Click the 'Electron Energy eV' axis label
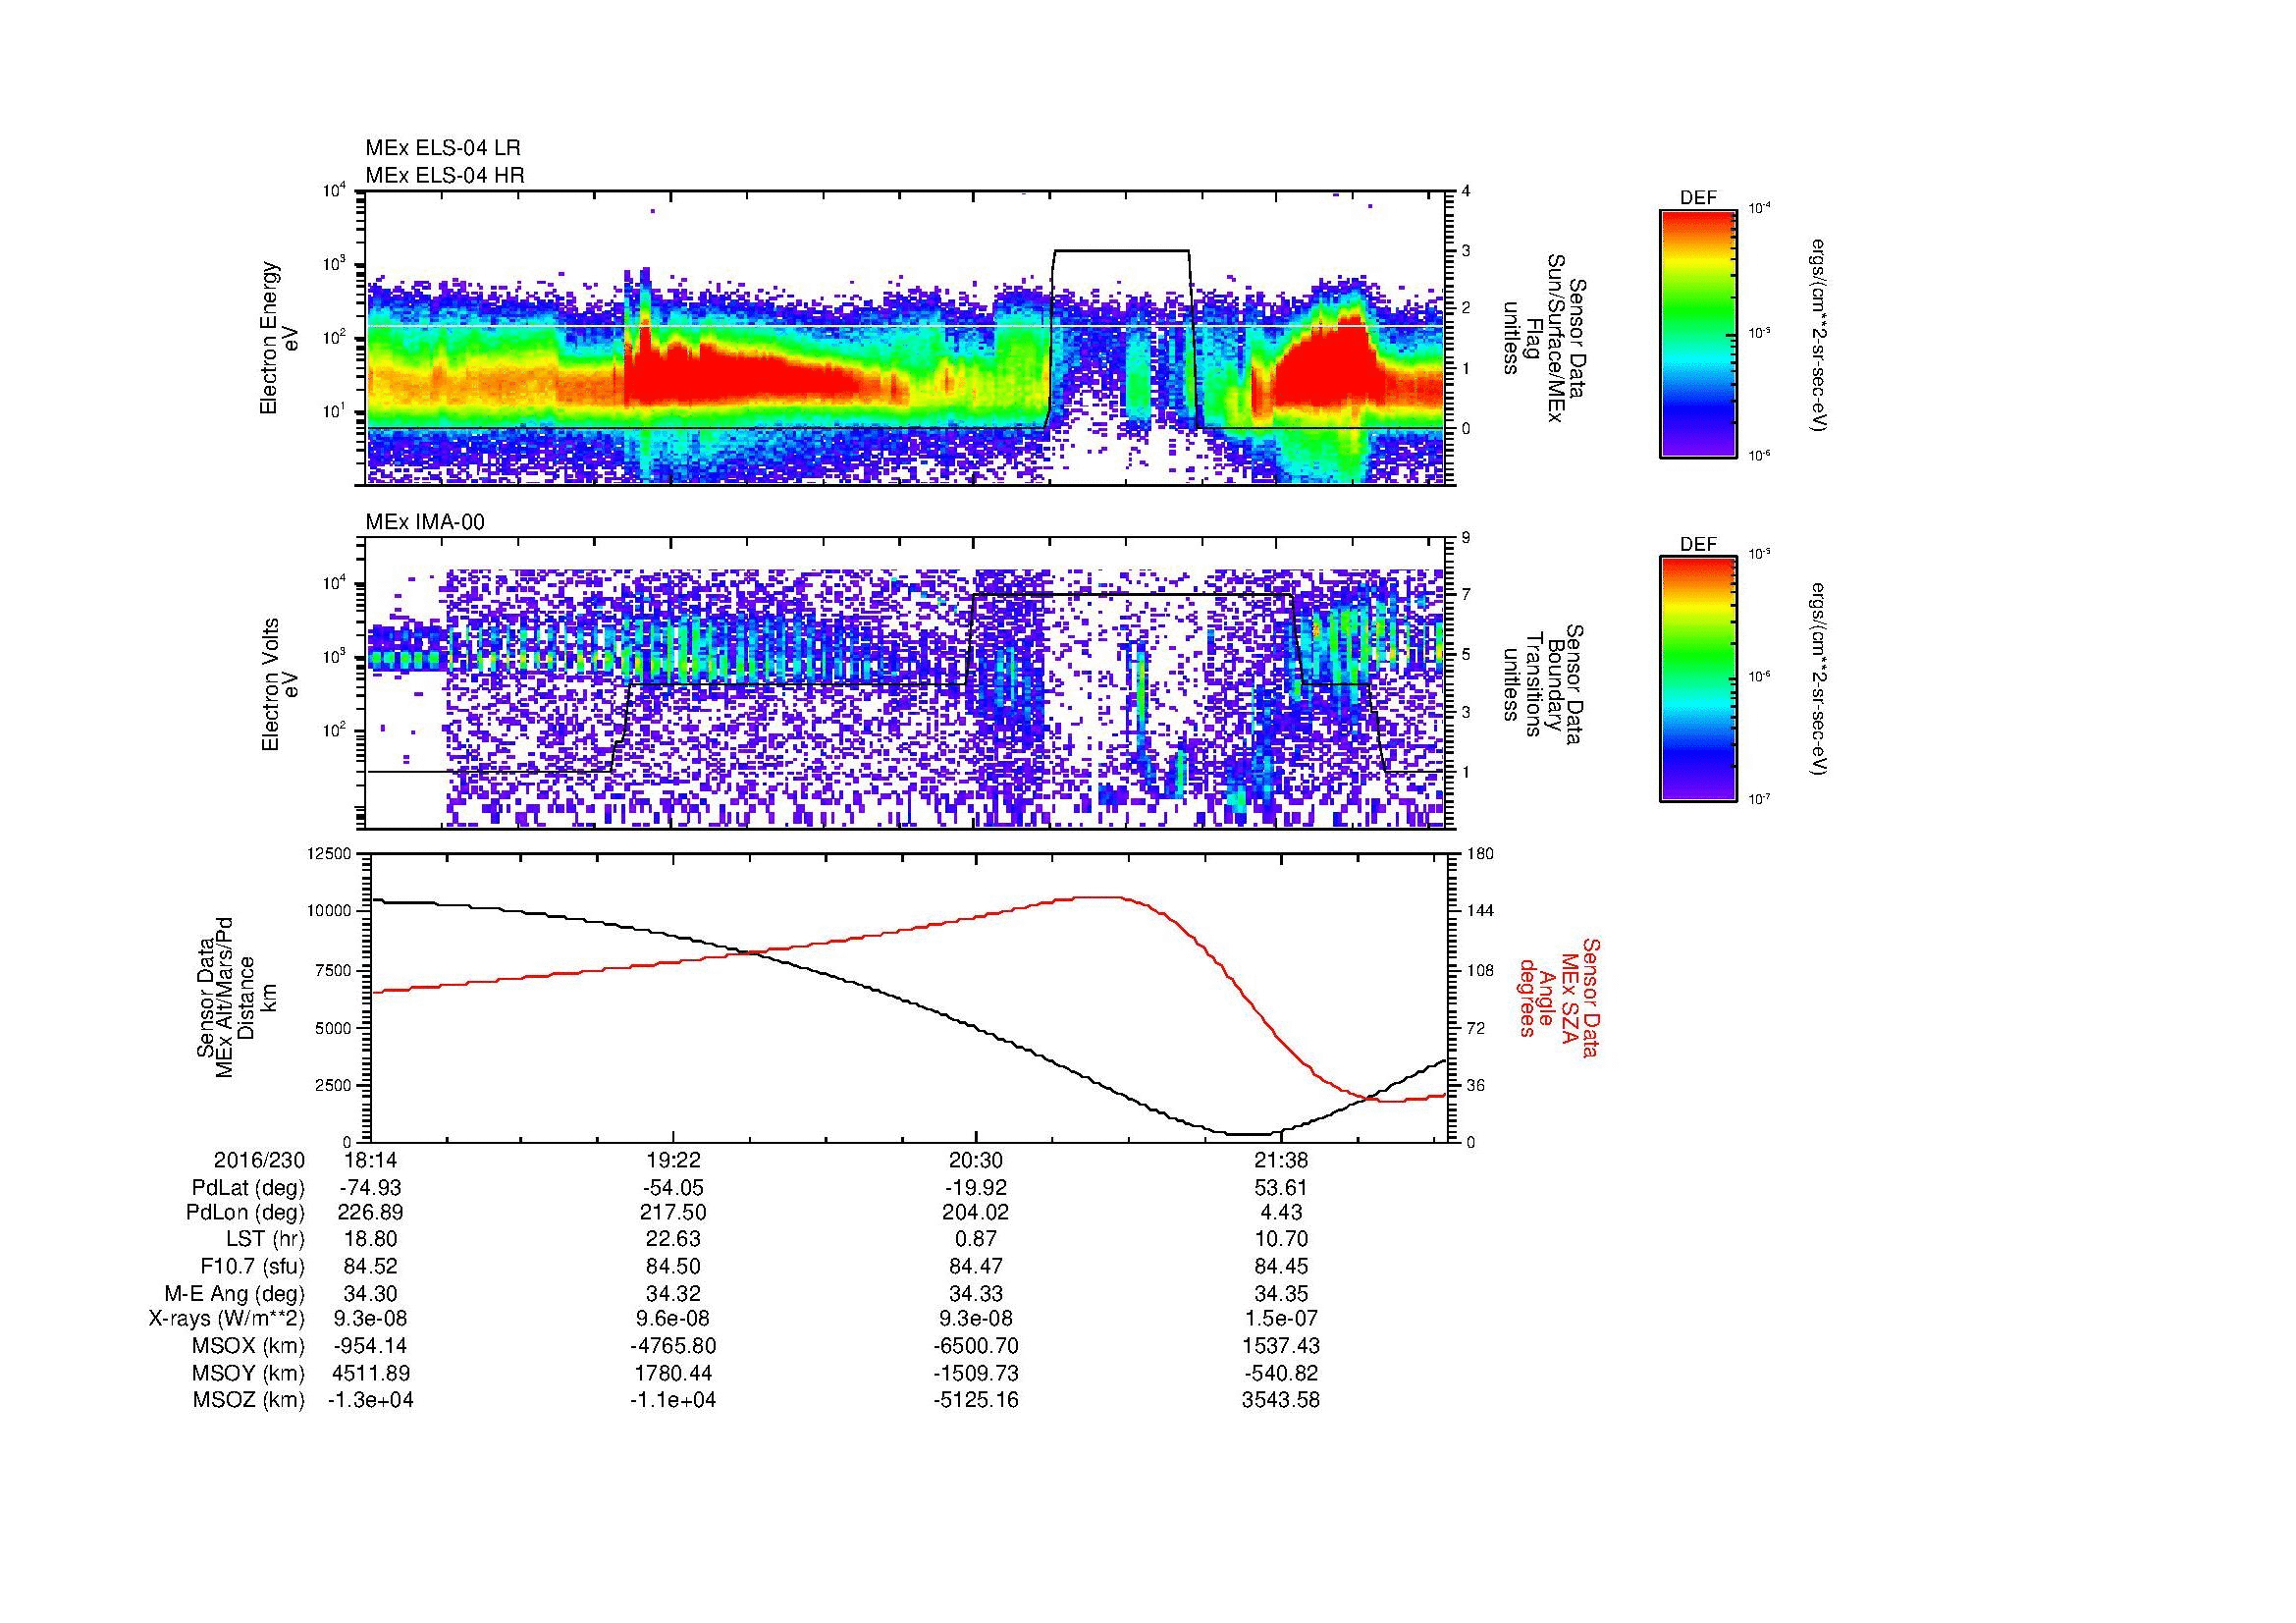This screenshot has height=1623, width=2296. point(279,338)
